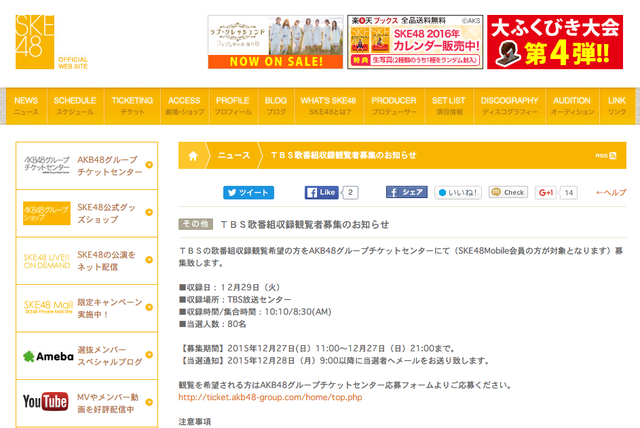The height and width of the screenshot is (428, 640).
Task: Open the SCHEDULE menu item
Action: tap(75, 106)
